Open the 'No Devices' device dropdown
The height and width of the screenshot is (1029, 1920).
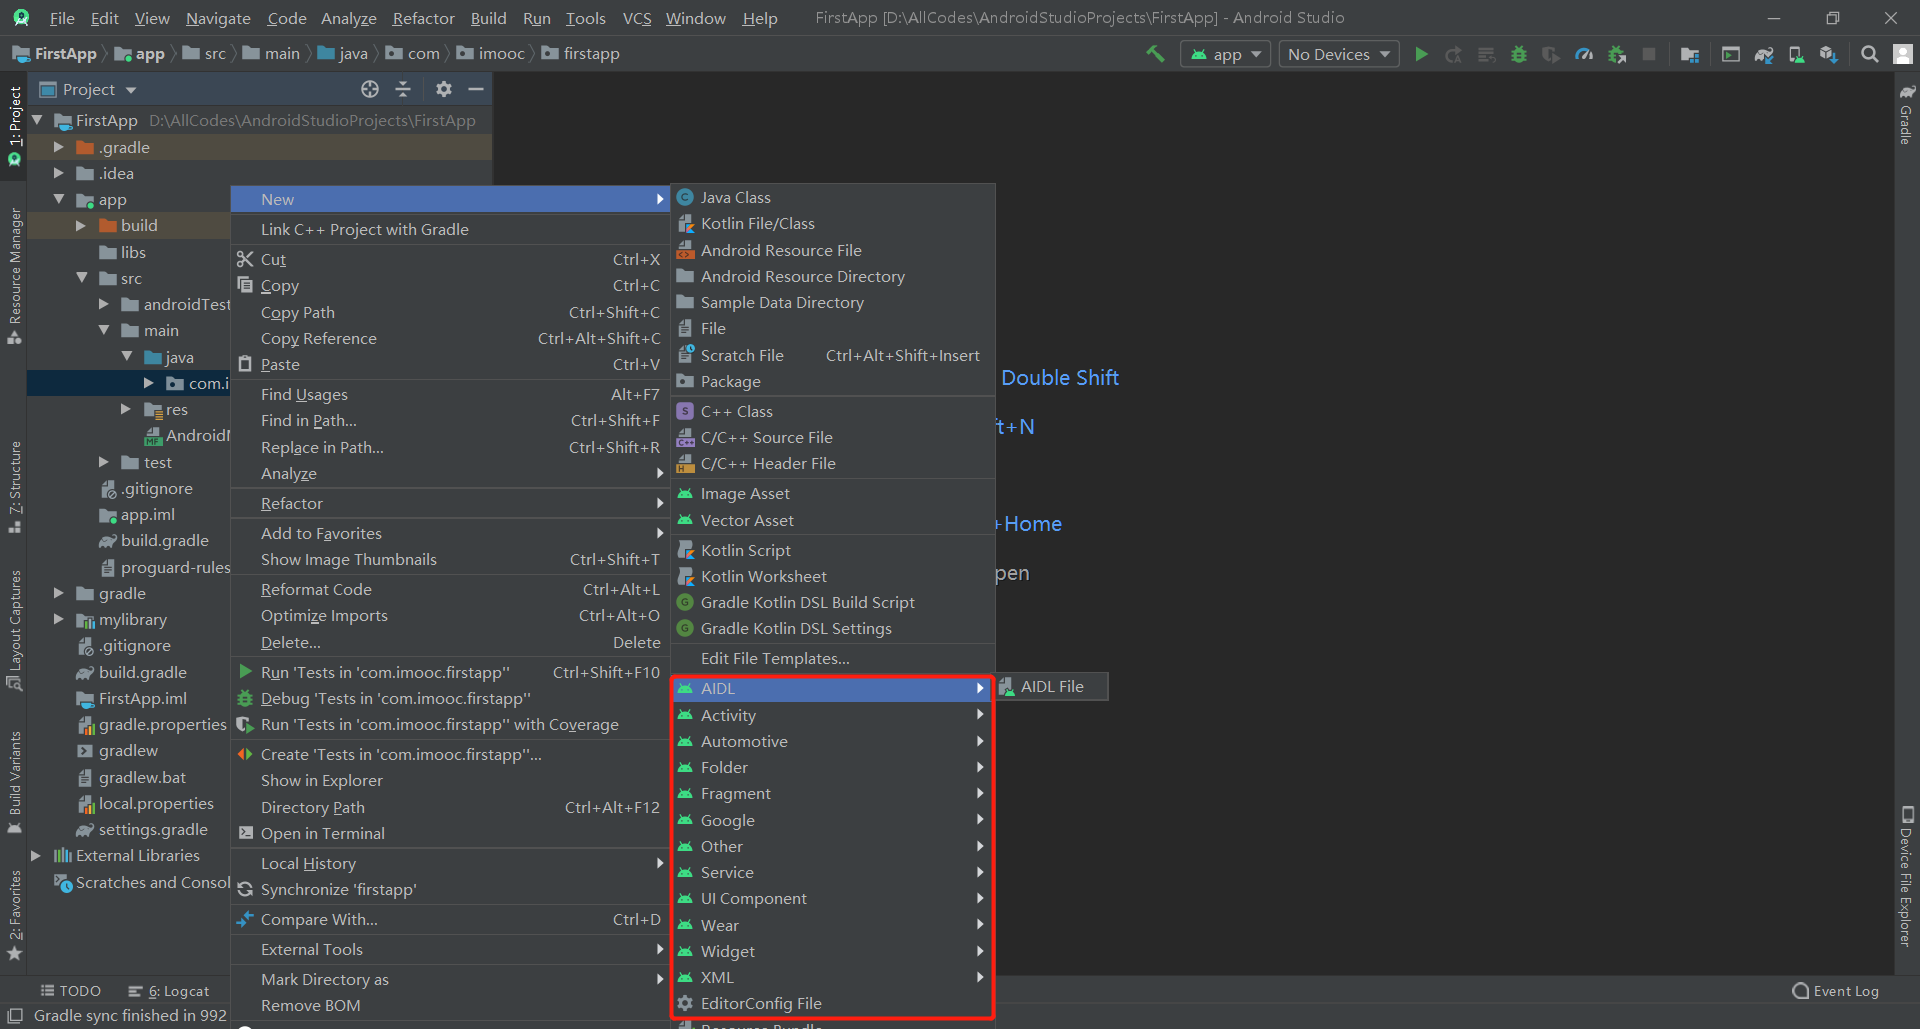1339,54
